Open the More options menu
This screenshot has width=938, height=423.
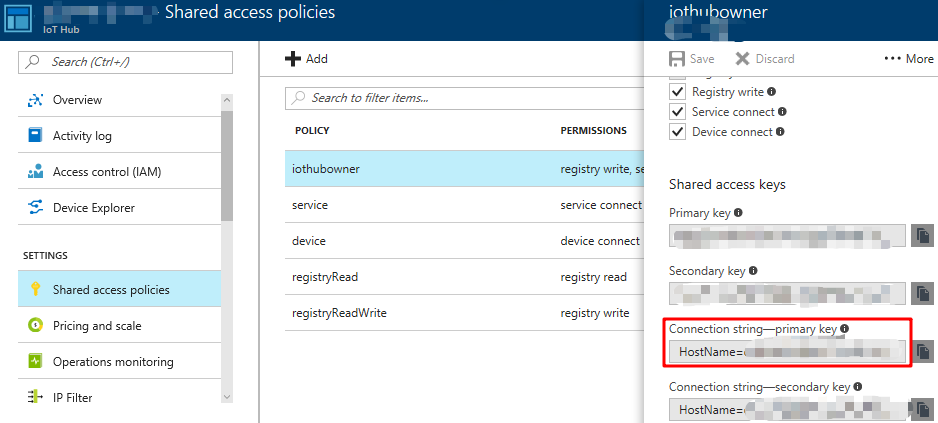[x=909, y=59]
